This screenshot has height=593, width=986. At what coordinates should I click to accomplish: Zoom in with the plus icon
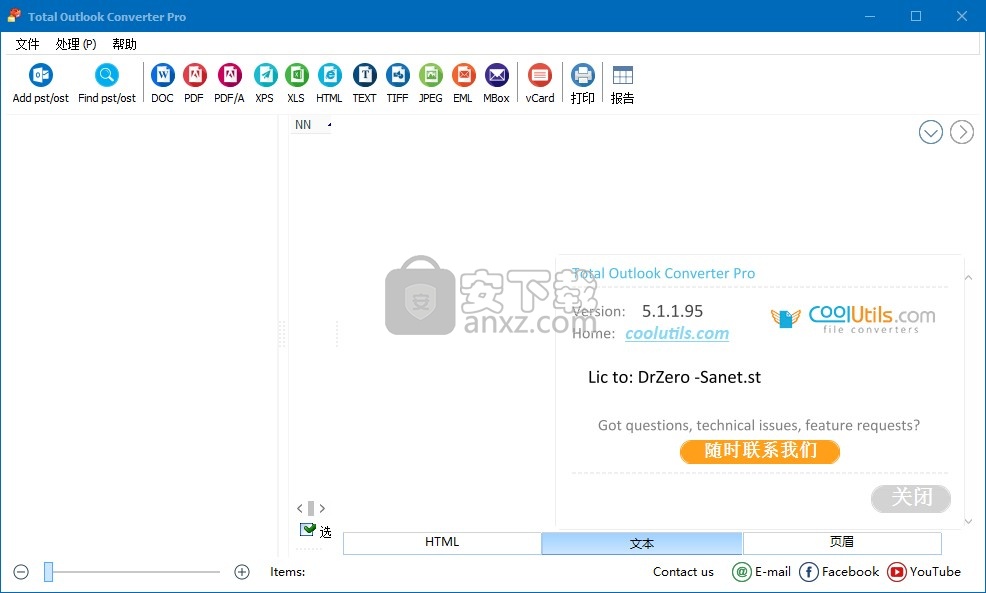click(x=242, y=572)
